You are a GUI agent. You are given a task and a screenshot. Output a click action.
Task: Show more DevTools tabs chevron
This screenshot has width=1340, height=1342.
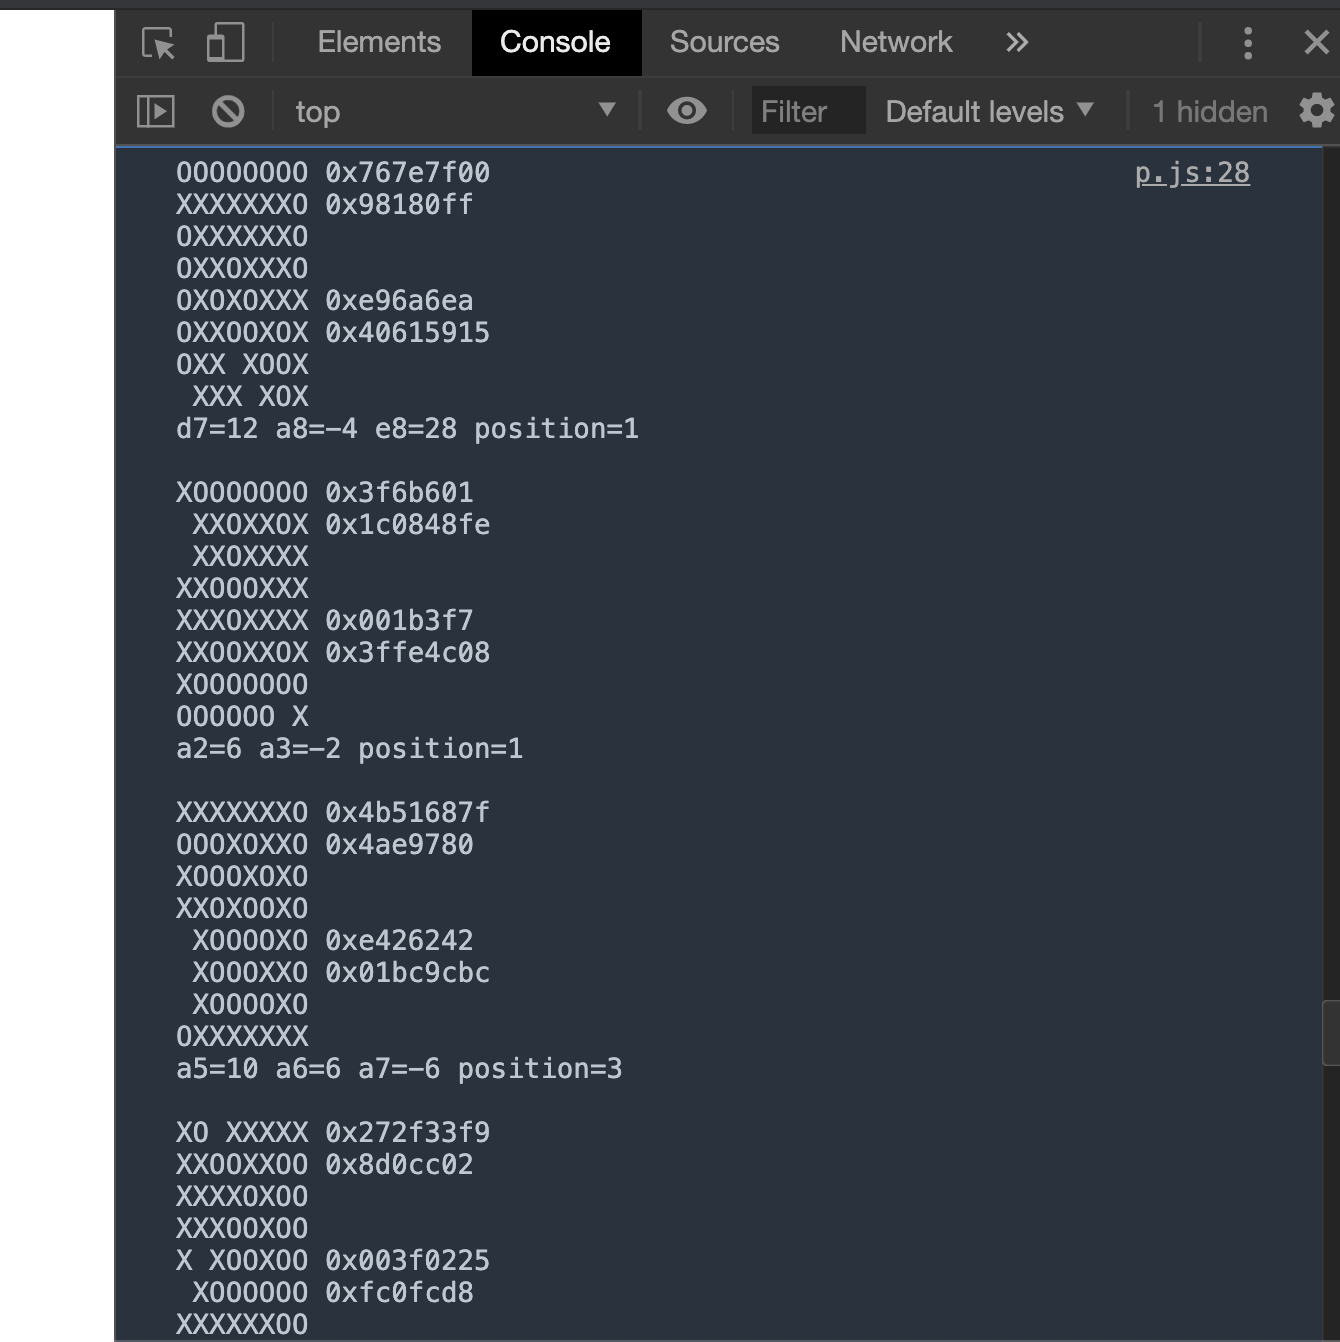[x=1017, y=42]
